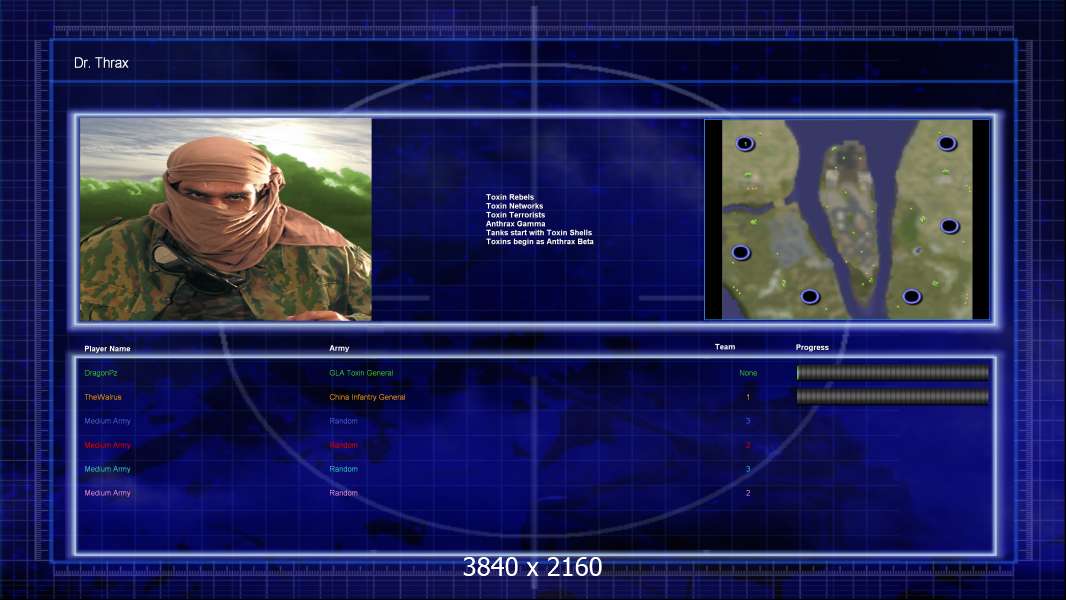This screenshot has width=1066, height=600.
Task: Click the 'Anthrax Gamma' bonus line
Action: (x=515, y=224)
